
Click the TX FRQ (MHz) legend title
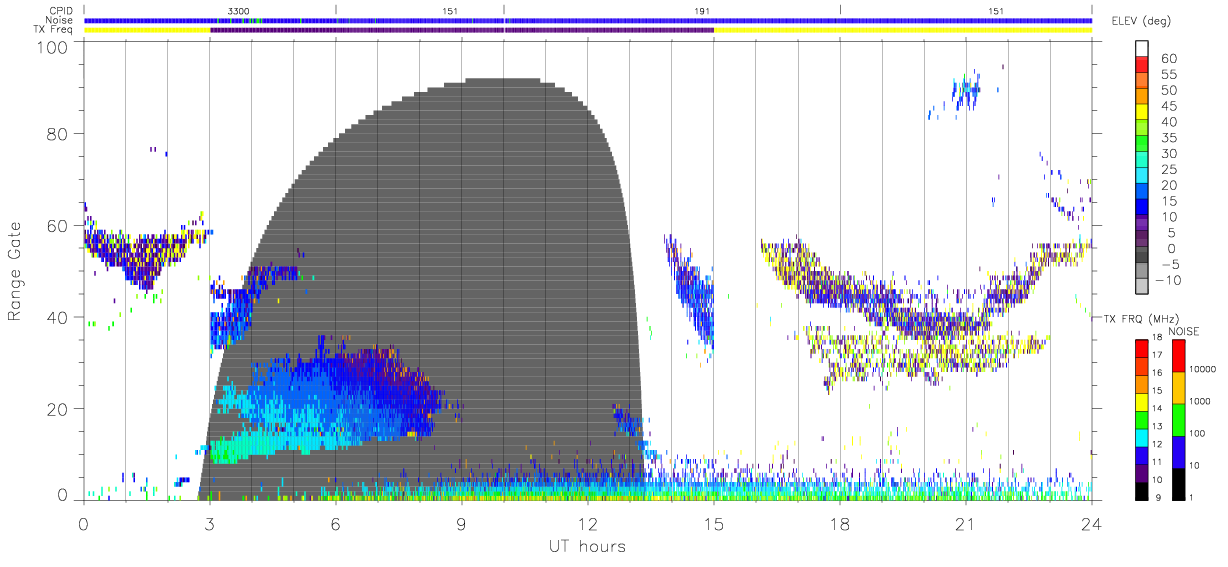[x=1141, y=319]
